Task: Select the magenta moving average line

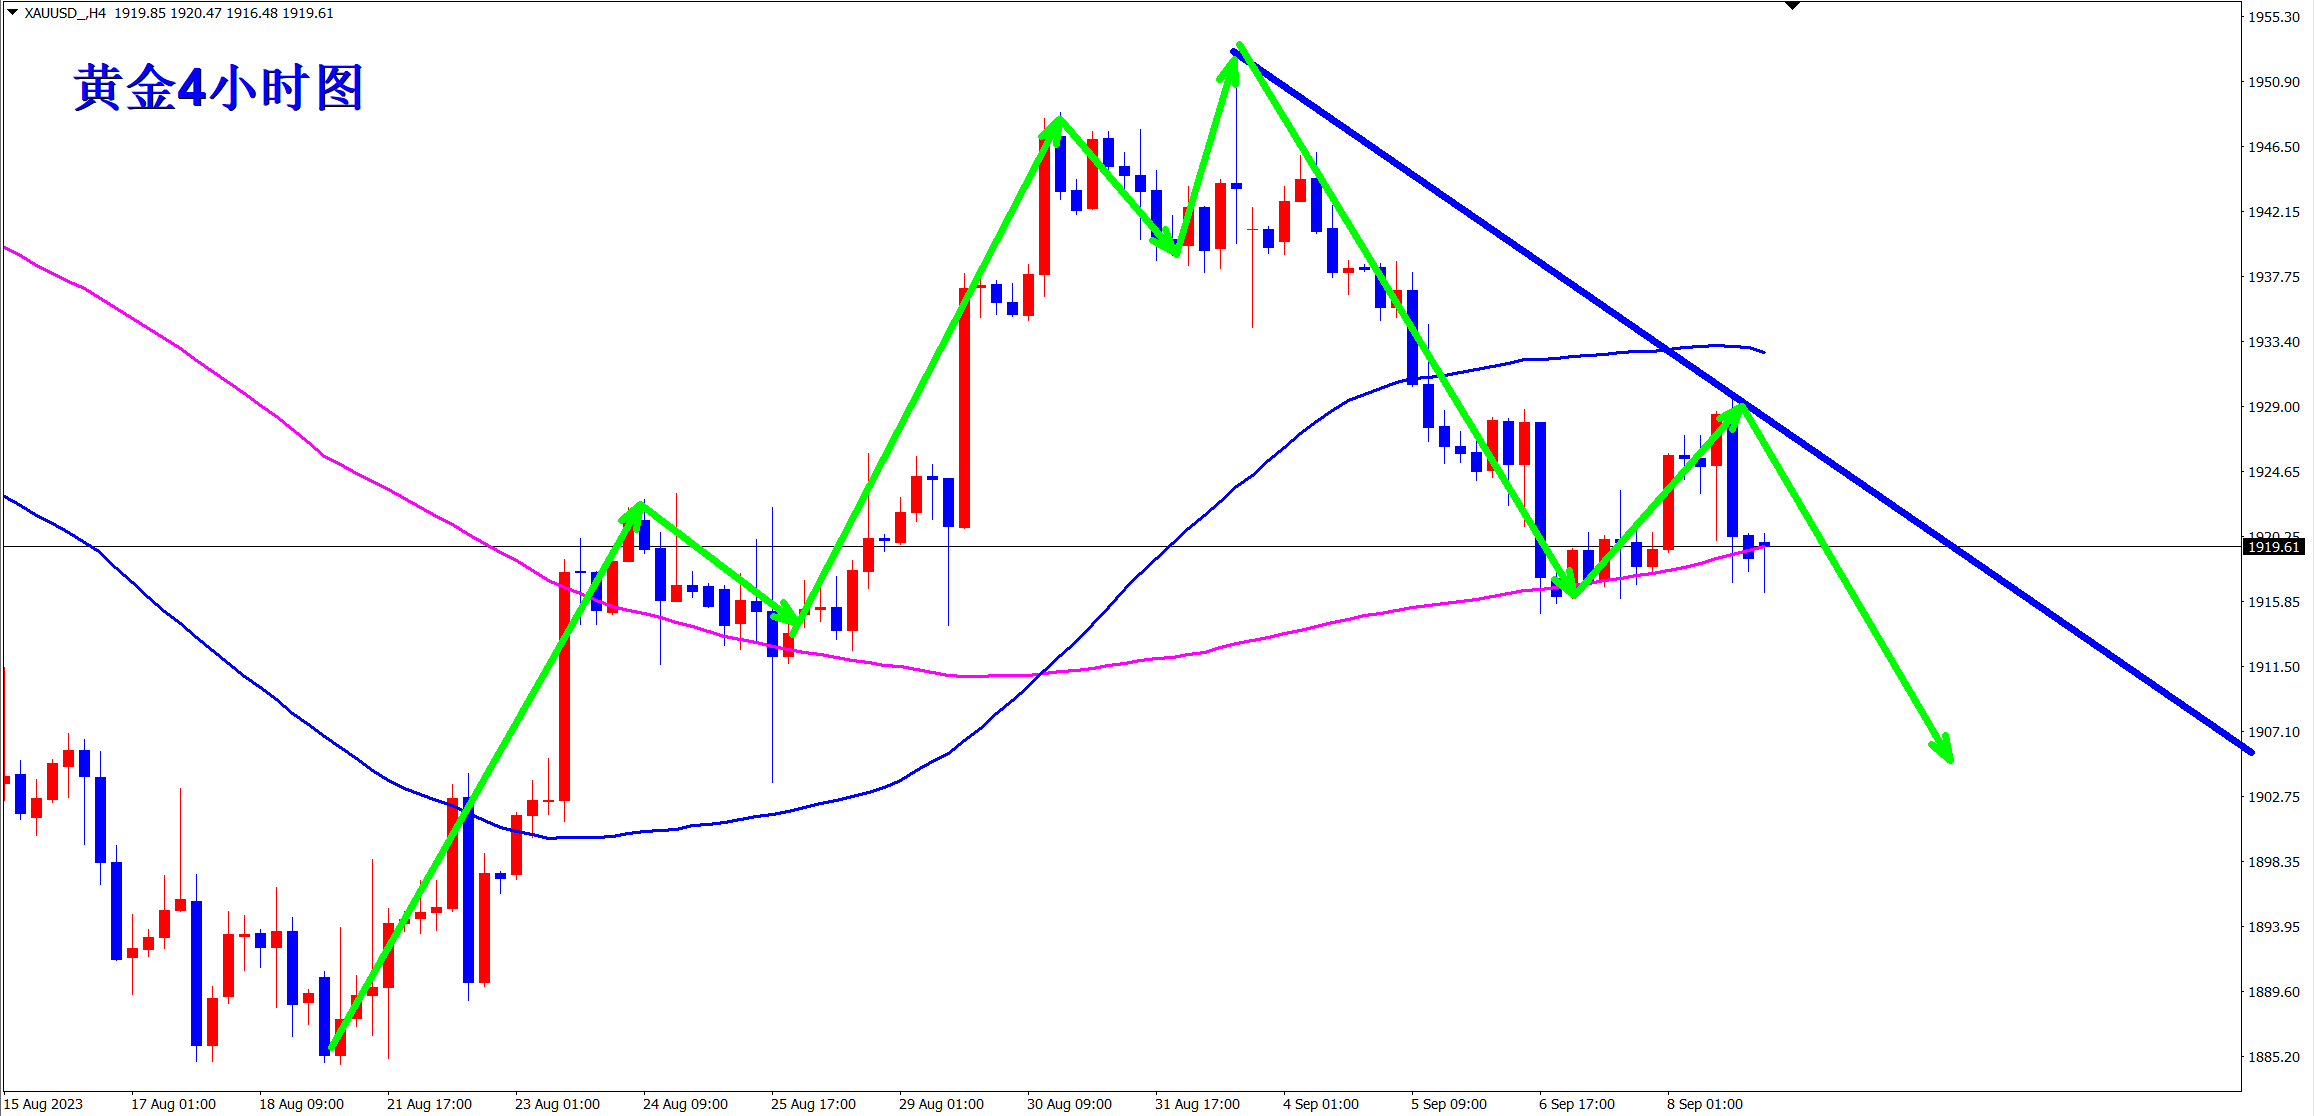Action: (200, 362)
